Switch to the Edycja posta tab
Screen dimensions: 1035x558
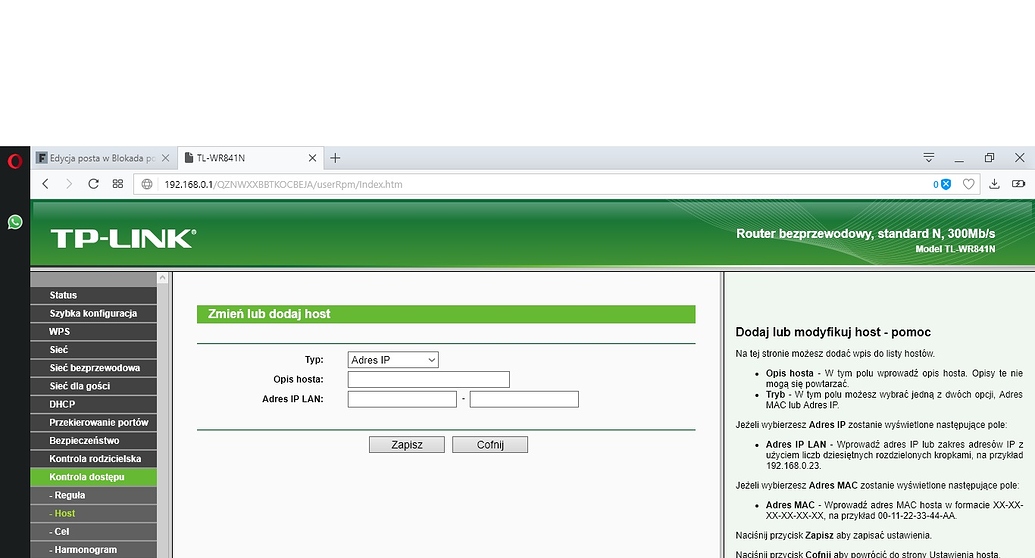click(97, 158)
